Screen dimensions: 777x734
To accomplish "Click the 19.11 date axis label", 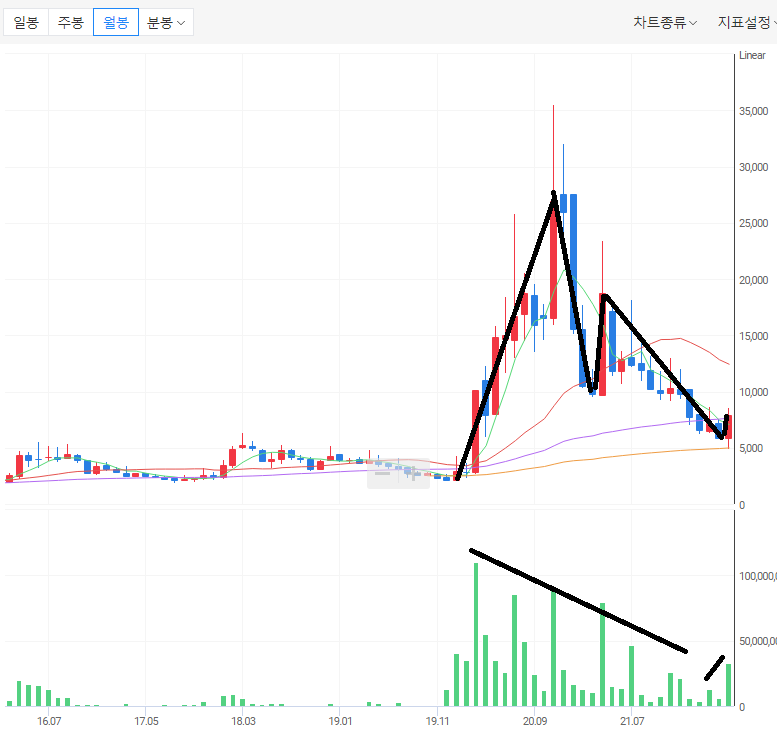I will tap(438, 721).
